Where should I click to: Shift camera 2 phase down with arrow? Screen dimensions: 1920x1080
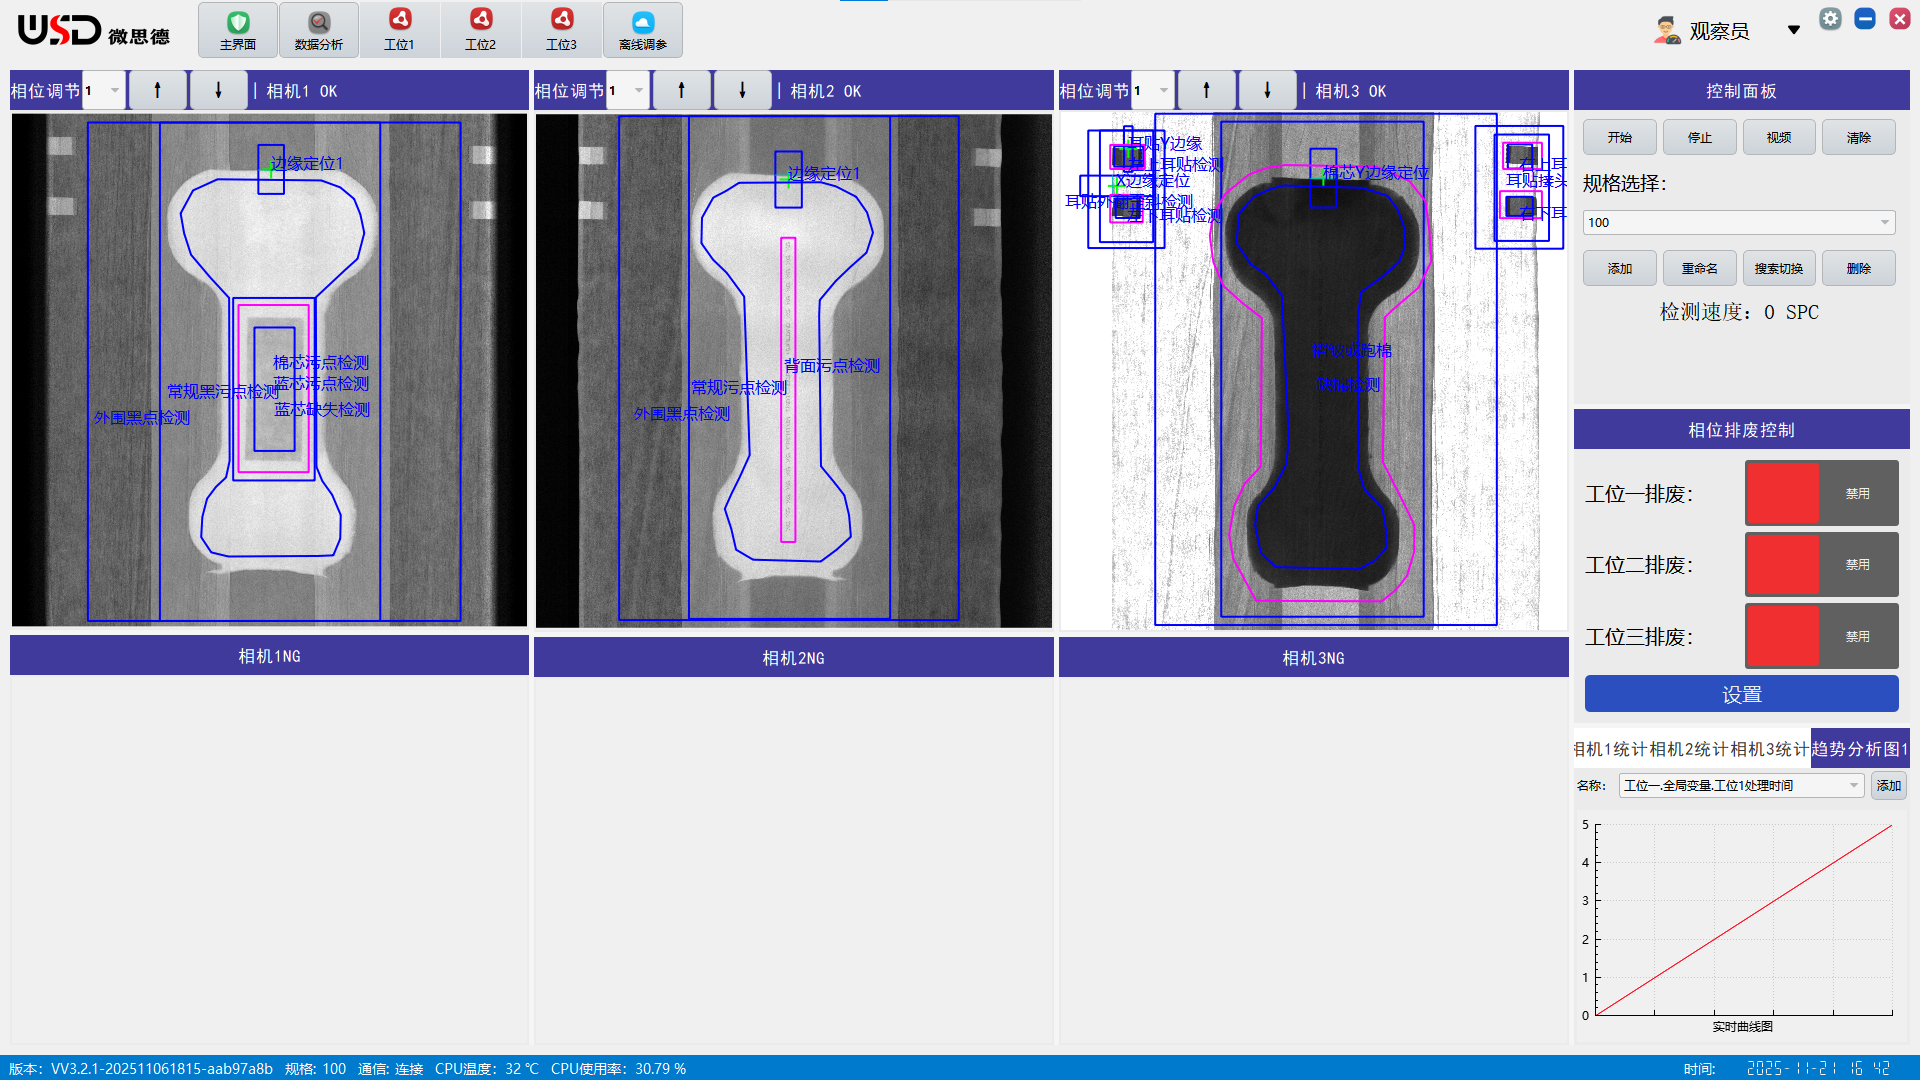[x=742, y=91]
